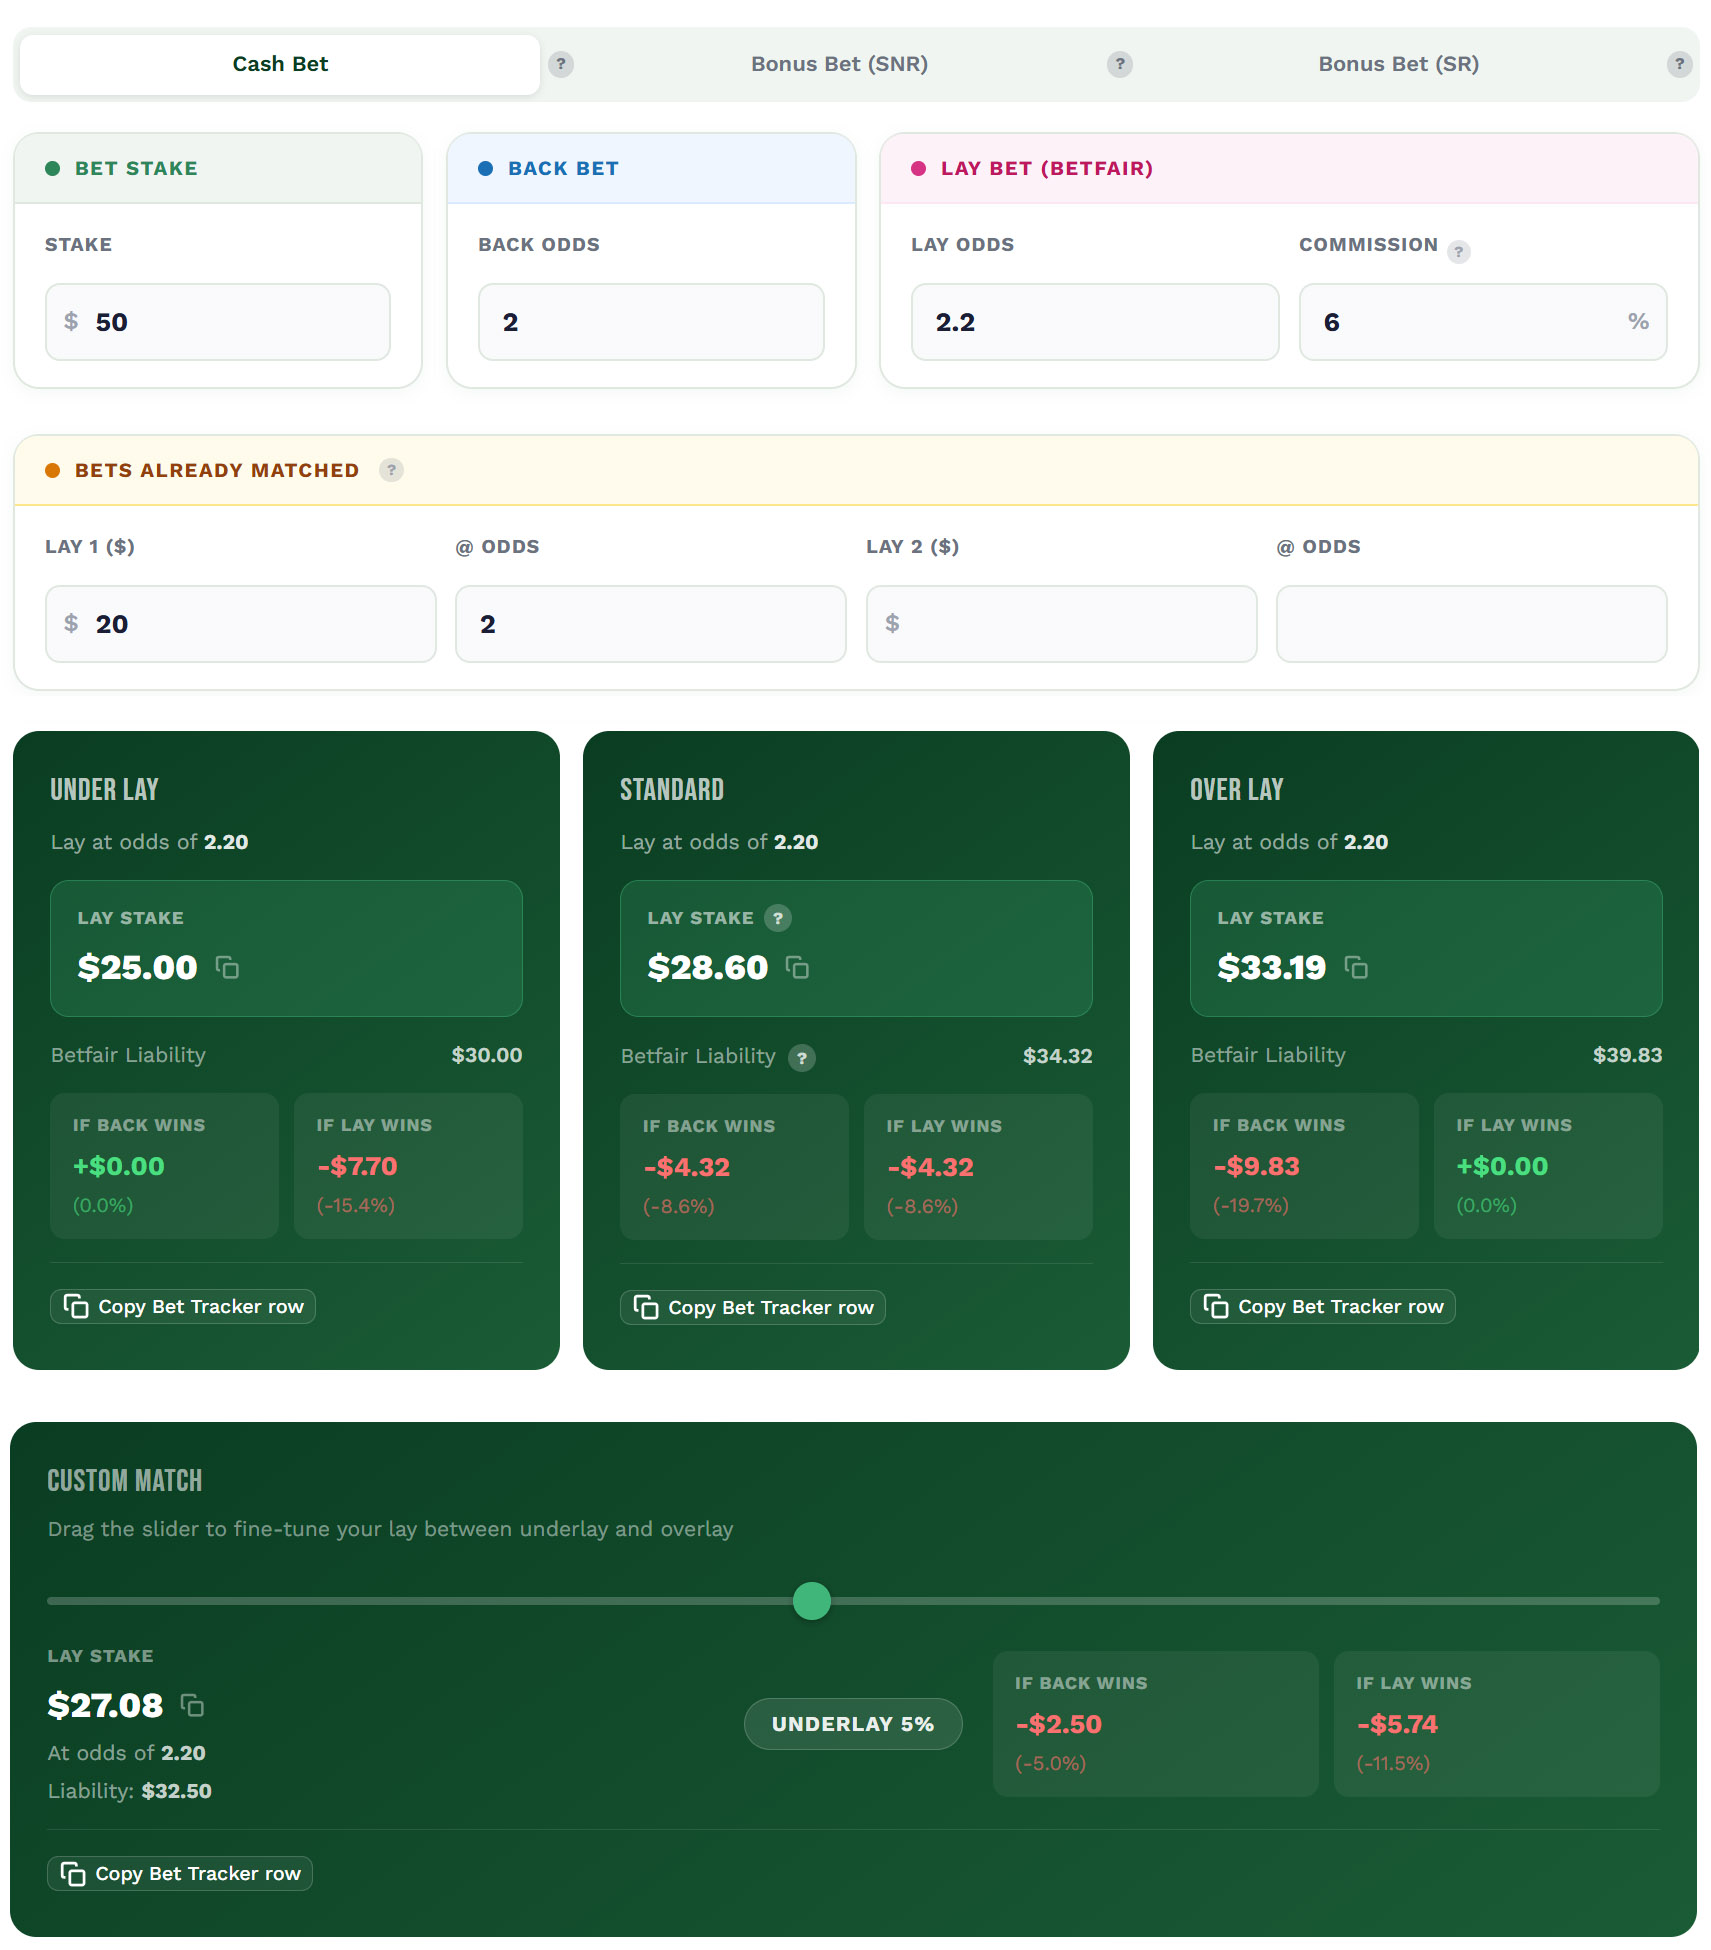Viewport: 1711px width, 1950px height.
Task: Focus the Lay 1 ($) amount field
Action: click(241, 624)
